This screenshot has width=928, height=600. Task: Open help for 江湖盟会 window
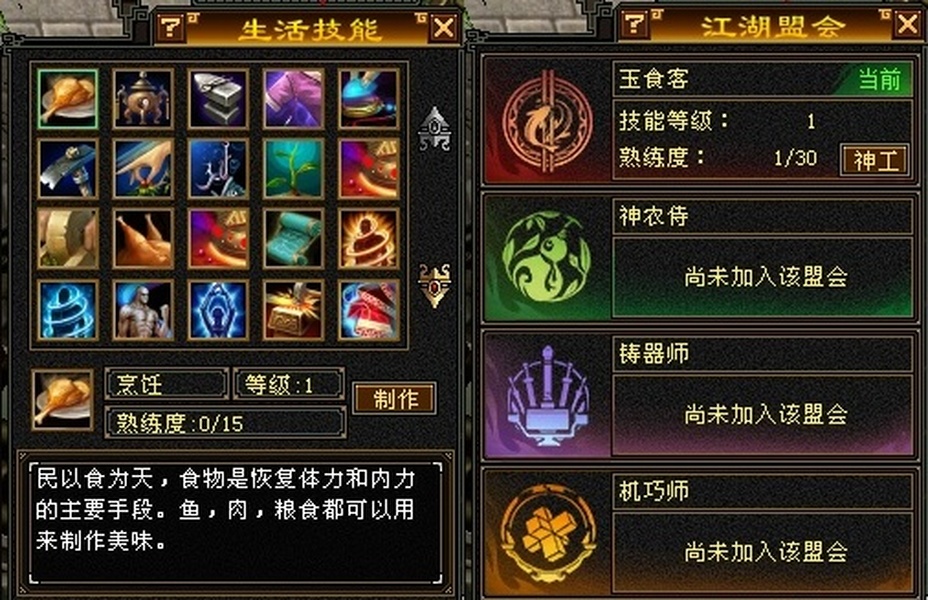[x=635, y=24]
